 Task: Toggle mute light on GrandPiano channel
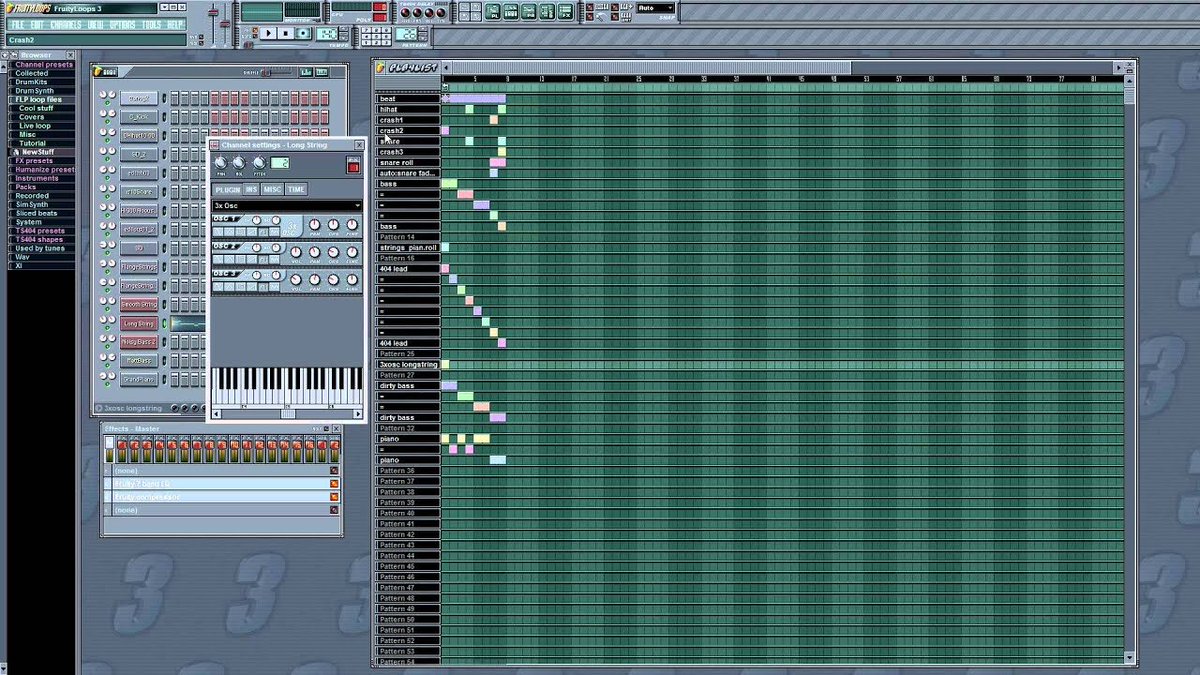[x=107, y=385]
